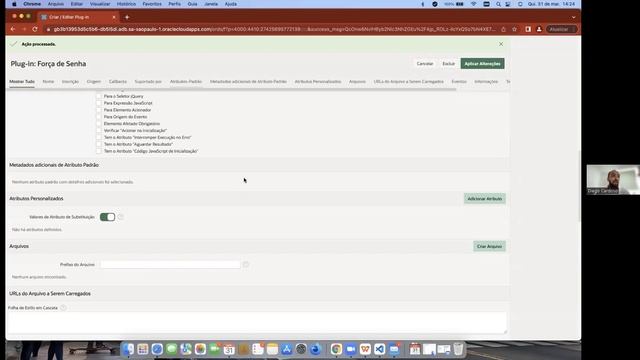640x360 pixels.
Task: Open the Arquivo menu
Action: tap(56, 4)
